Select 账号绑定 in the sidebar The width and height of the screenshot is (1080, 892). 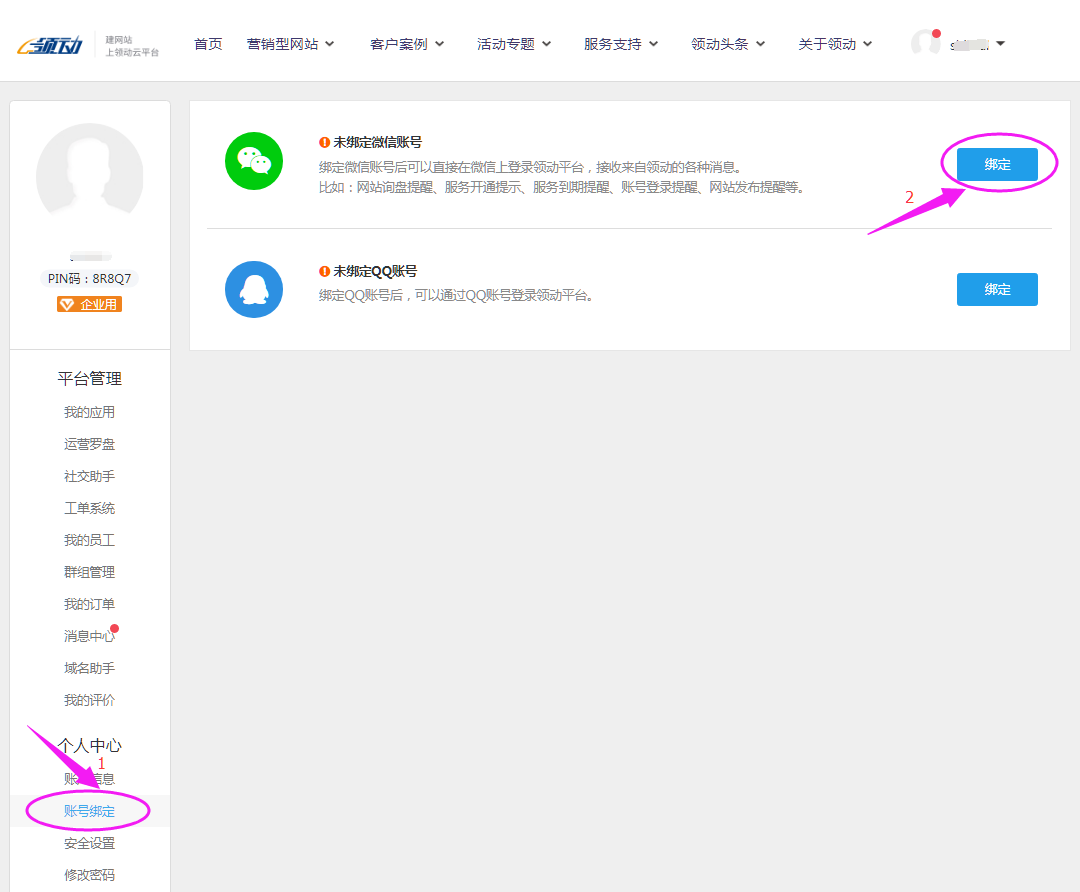pos(89,810)
